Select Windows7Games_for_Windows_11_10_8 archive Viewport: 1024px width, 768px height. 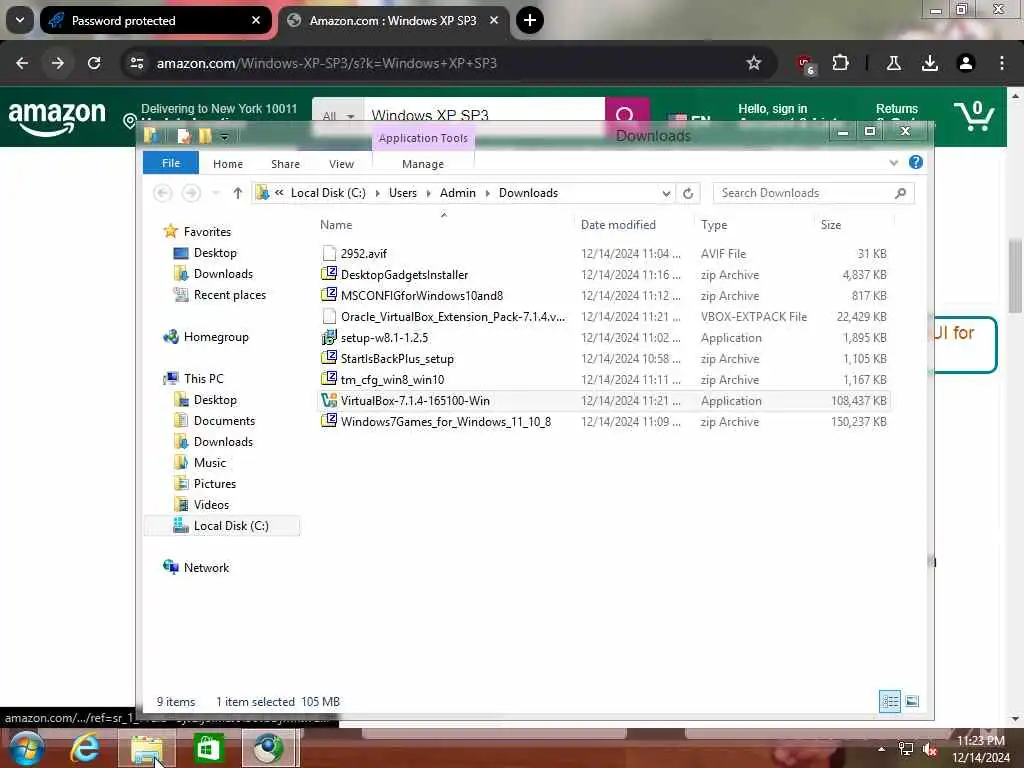605,421
